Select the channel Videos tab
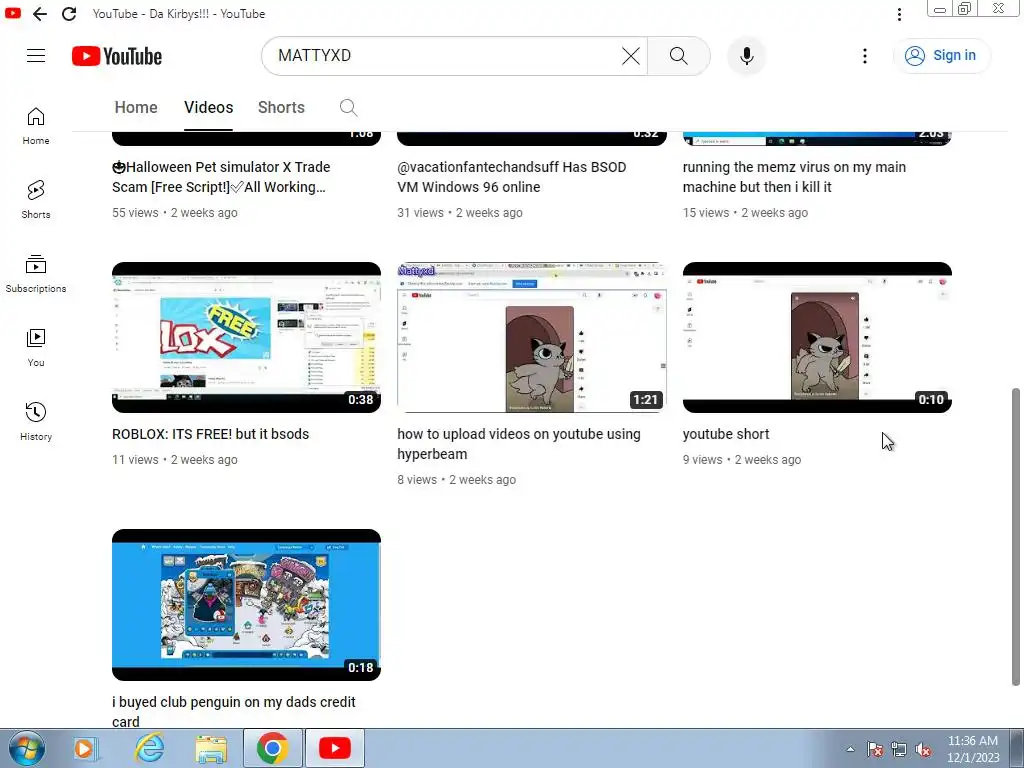The width and height of the screenshot is (1024, 768). (x=208, y=107)
